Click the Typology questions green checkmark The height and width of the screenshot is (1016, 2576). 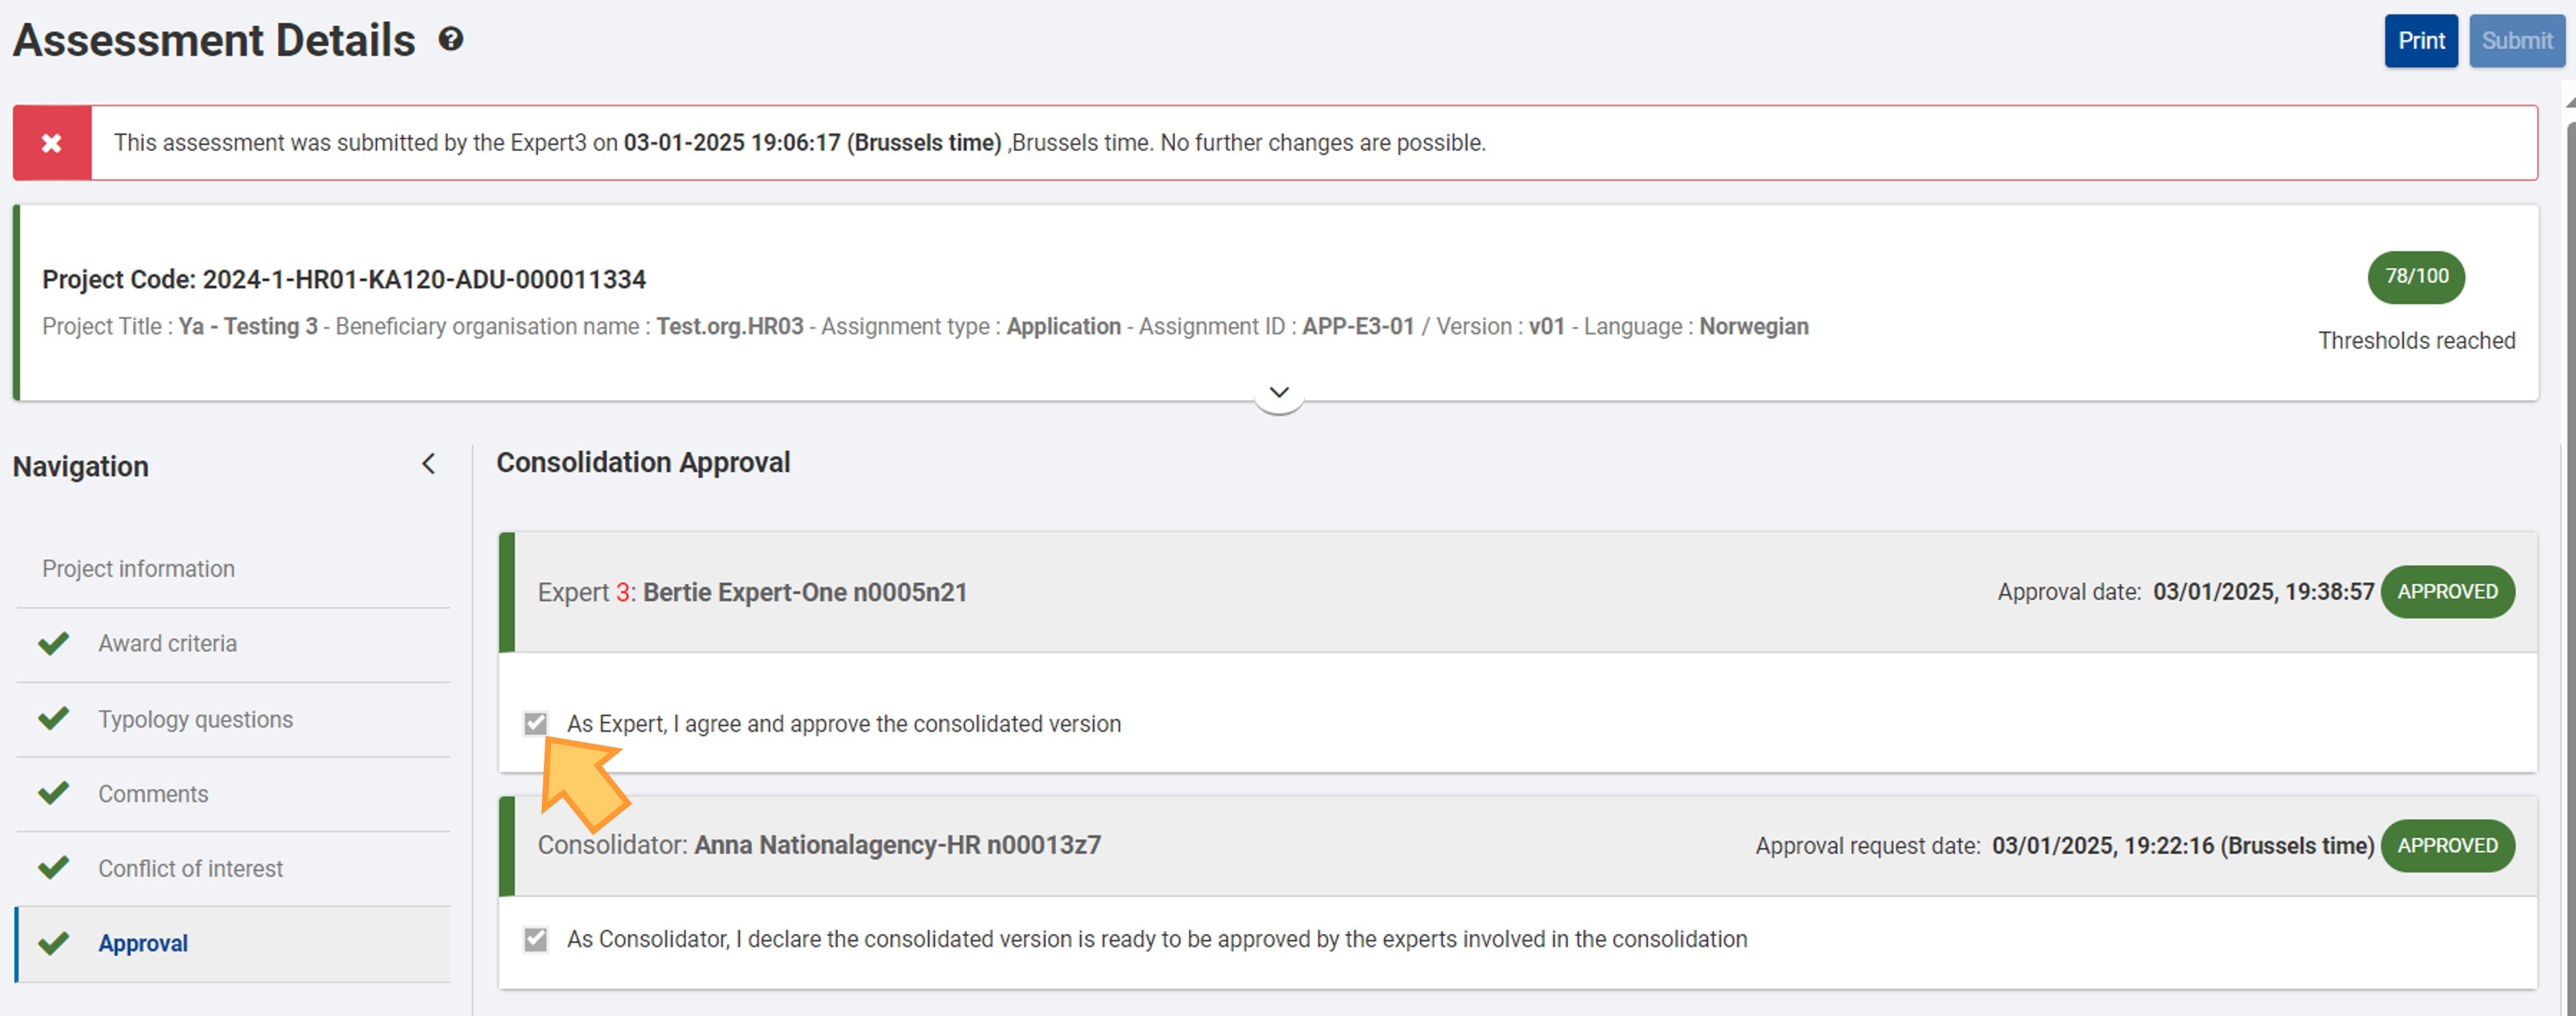click(x=54, y=718)
